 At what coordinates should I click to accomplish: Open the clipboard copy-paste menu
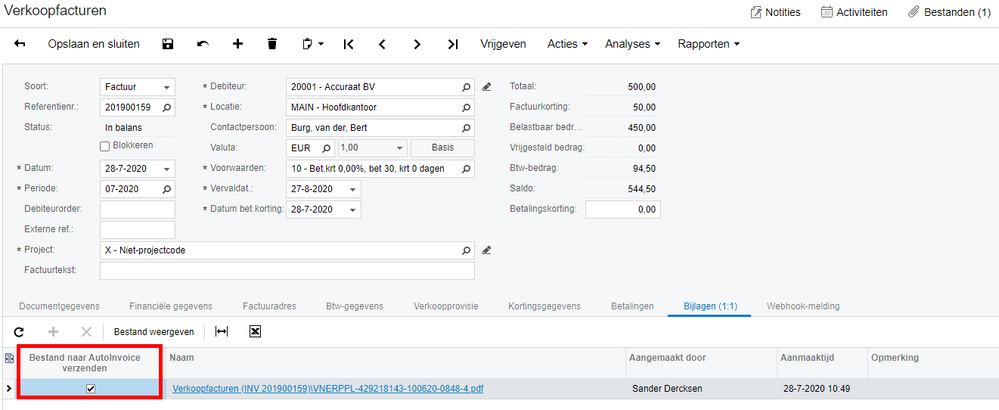pyautogui.click(x=312, y=44)
